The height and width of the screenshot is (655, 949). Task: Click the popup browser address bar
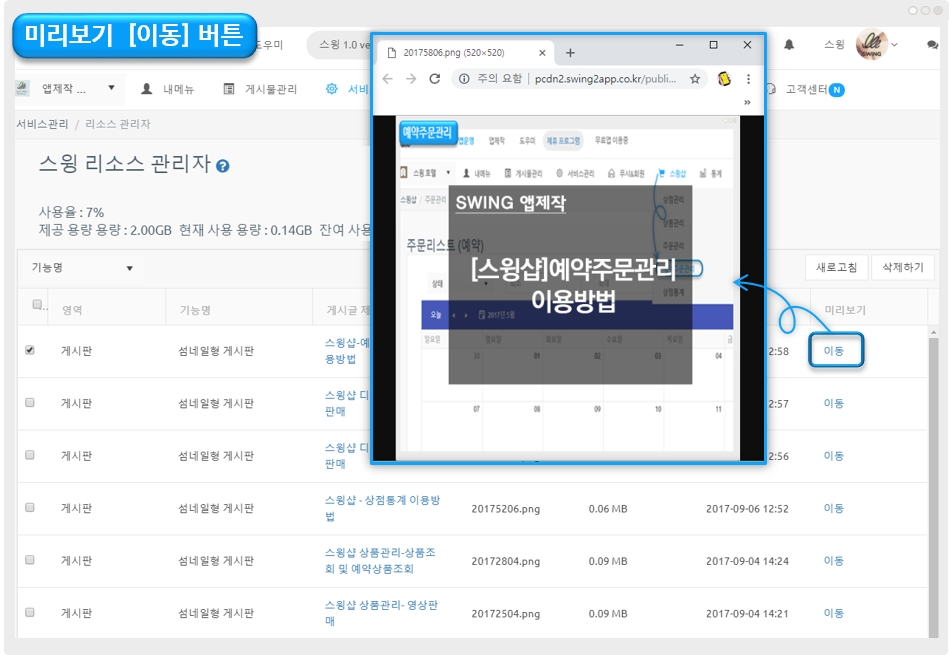pos(580,79)
